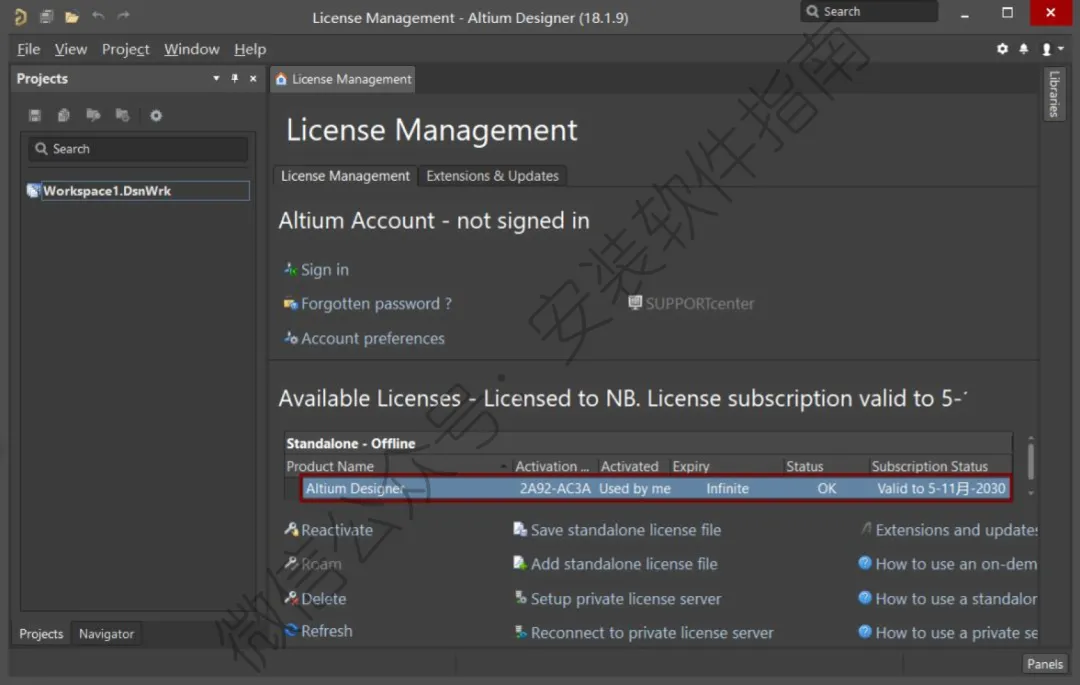The image size is (1080, 685).
Task: Select the License Management document tab
Action: [x=343, y=79]
